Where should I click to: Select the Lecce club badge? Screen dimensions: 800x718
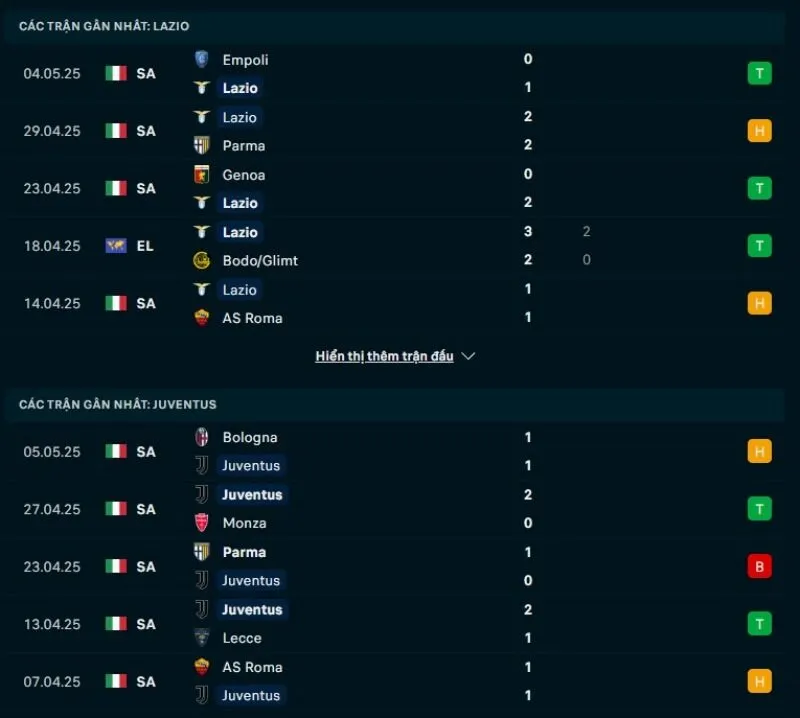pos(200,638)
